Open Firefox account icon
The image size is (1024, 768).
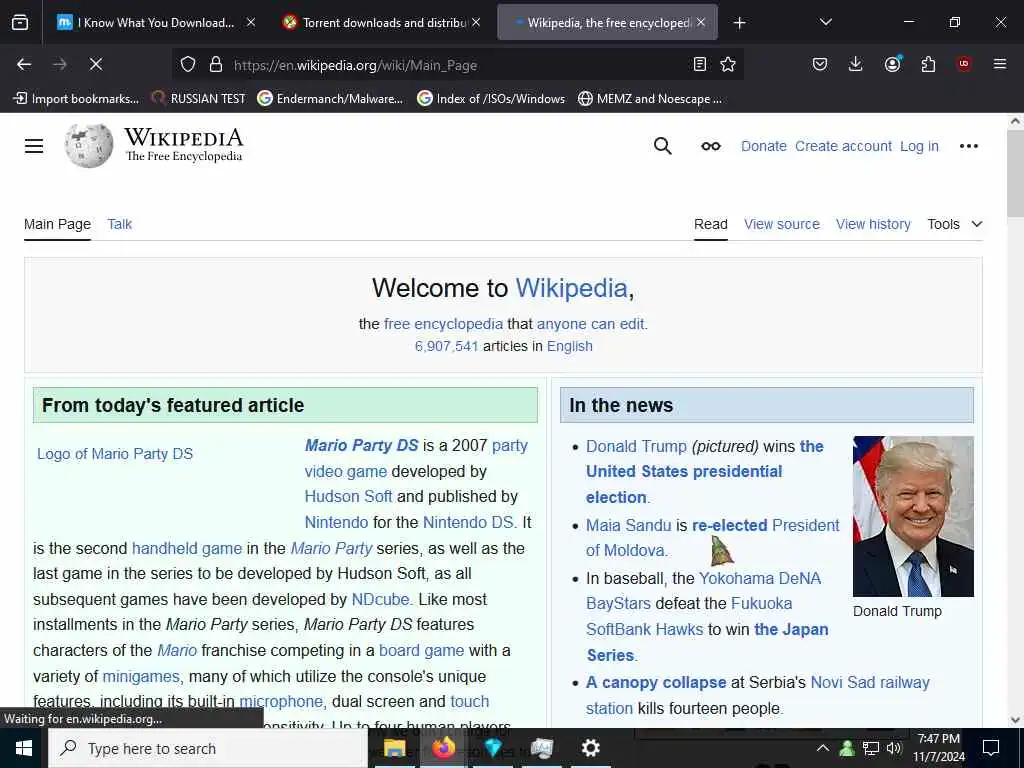892,64
